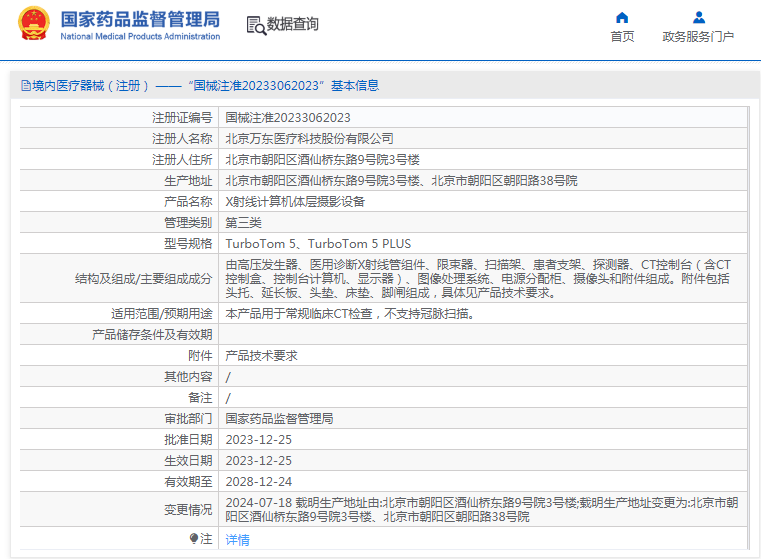This screenshot has height=559, width=761.
Task: Click intended use text 本产品用于常规临床CT检查
Action: click(x=349, y=314)
